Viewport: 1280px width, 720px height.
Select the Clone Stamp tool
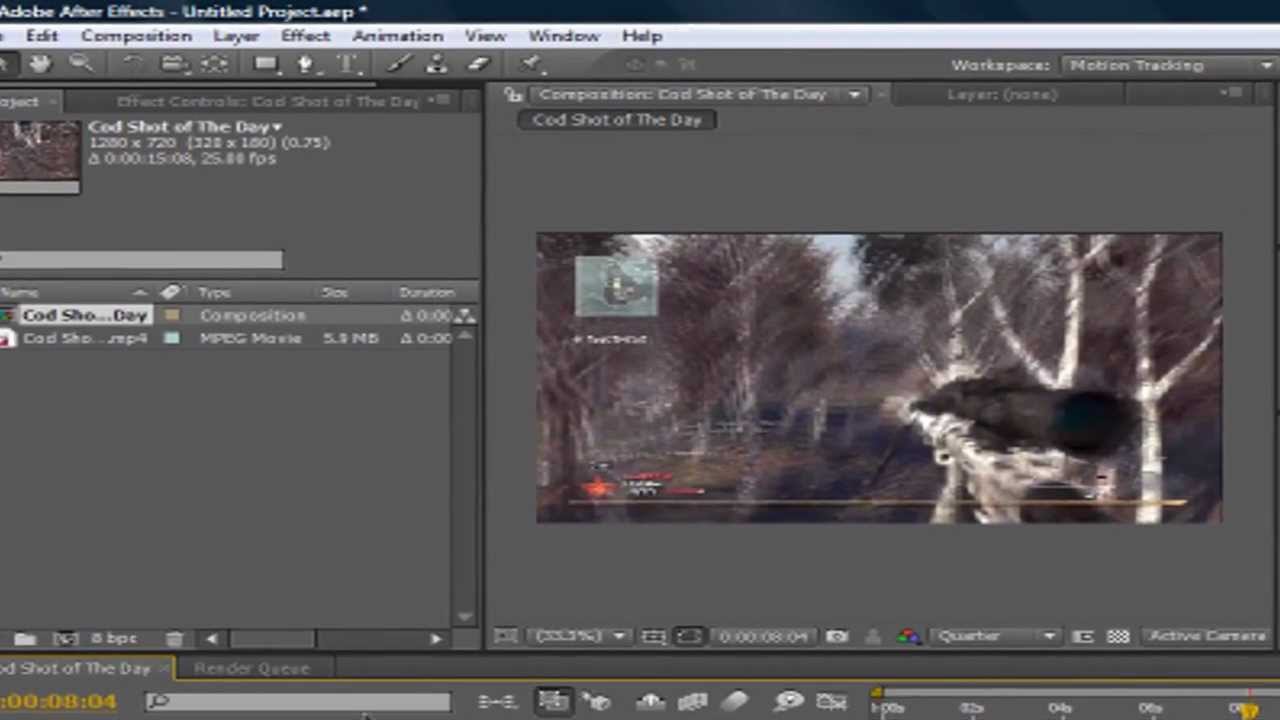pyautogui.click(x=436, y=64)
